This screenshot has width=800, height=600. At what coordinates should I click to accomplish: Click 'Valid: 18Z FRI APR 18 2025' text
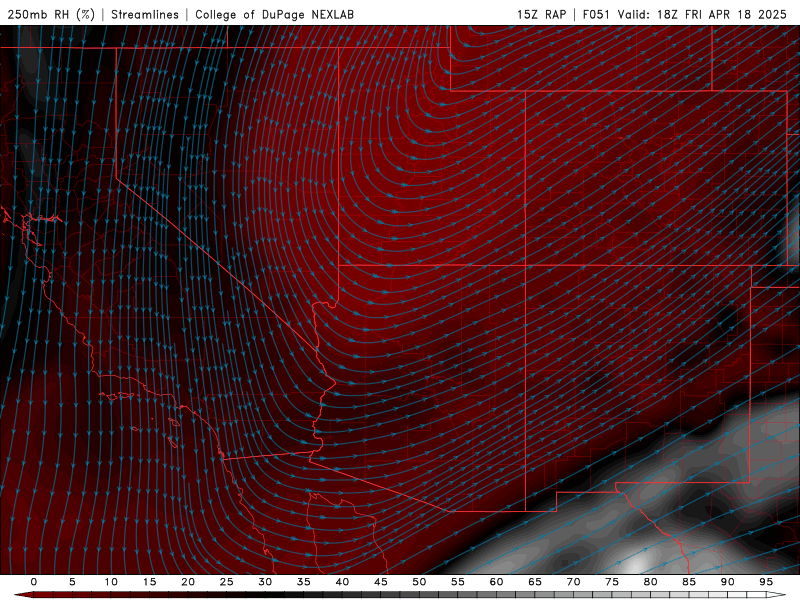click(703, 14)
